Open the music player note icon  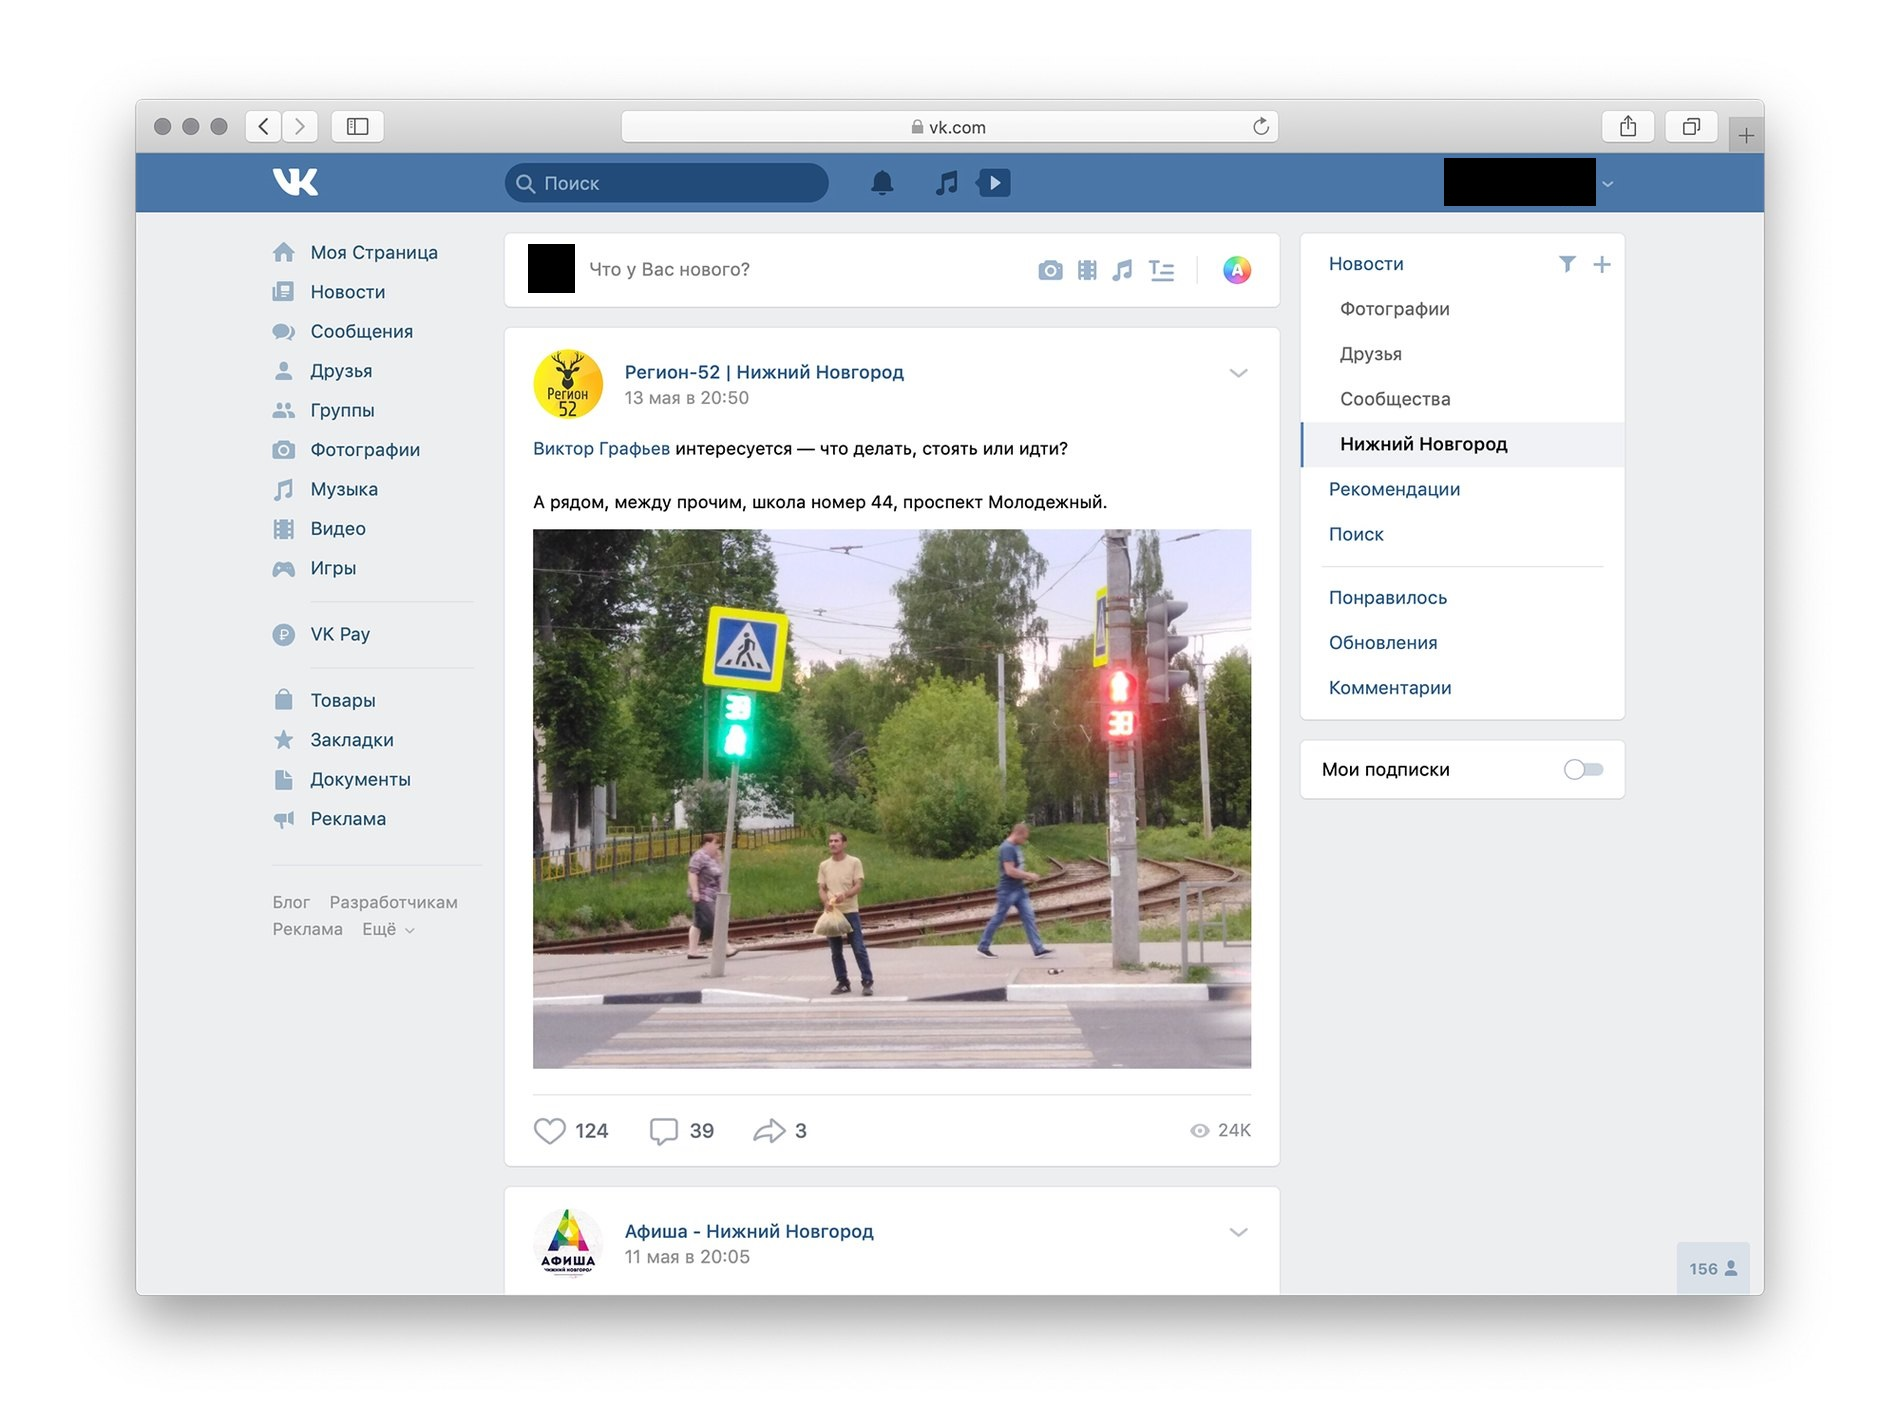point(946,183)
